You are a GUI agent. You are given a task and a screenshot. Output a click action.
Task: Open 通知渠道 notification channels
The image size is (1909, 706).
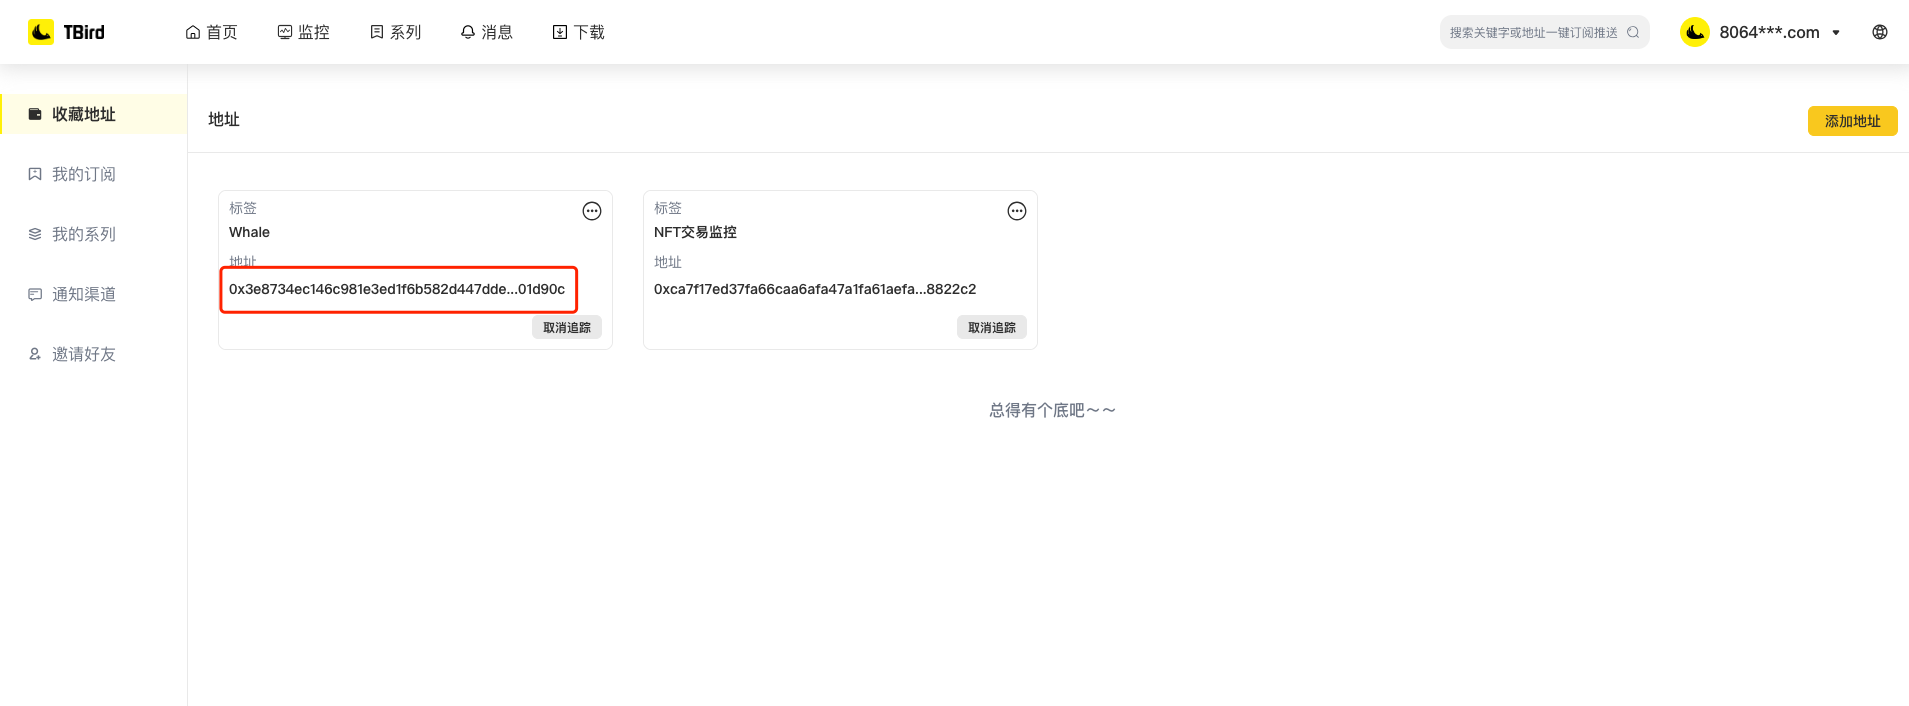(x=84, y=294)
